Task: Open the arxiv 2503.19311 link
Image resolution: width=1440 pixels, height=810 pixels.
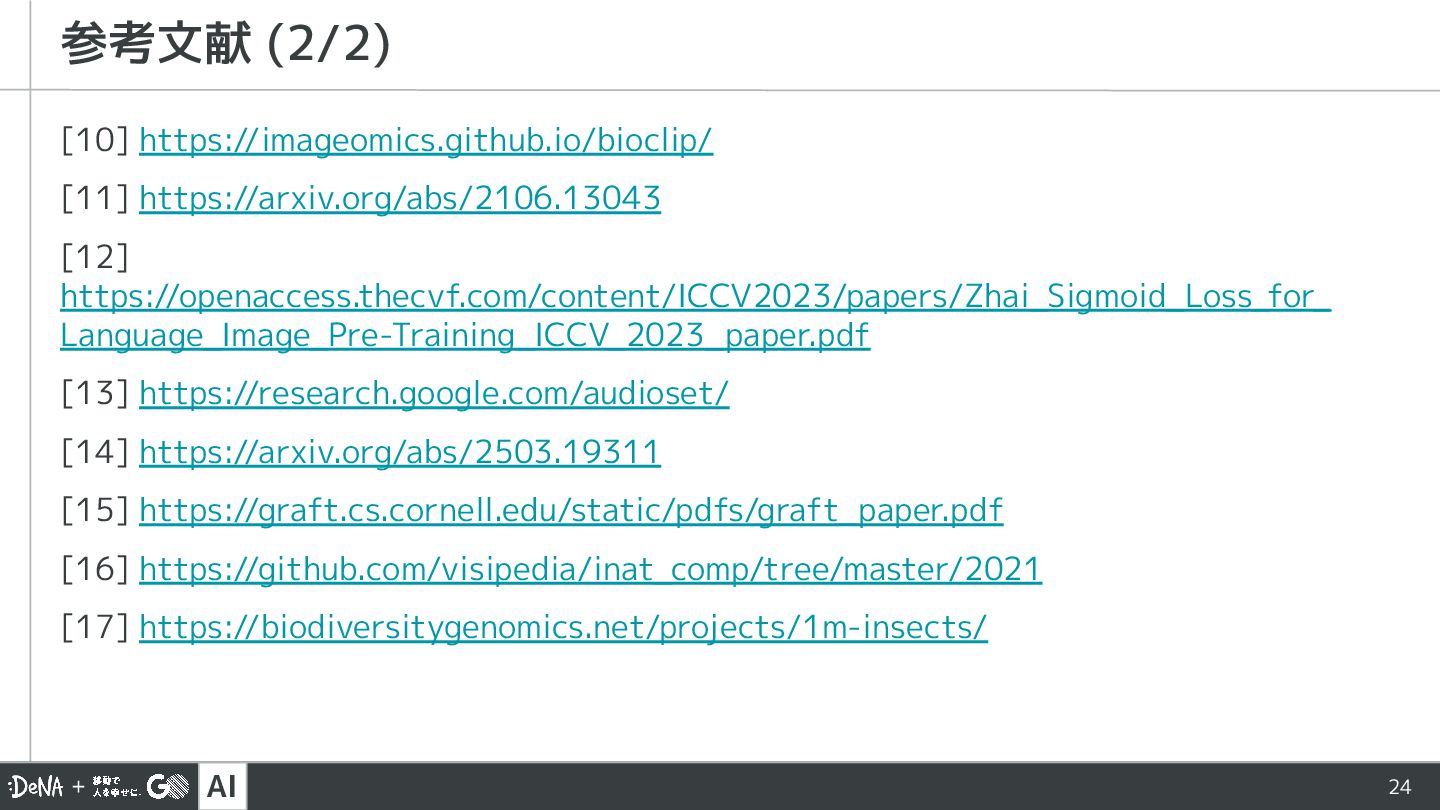Action: (400, 452)
